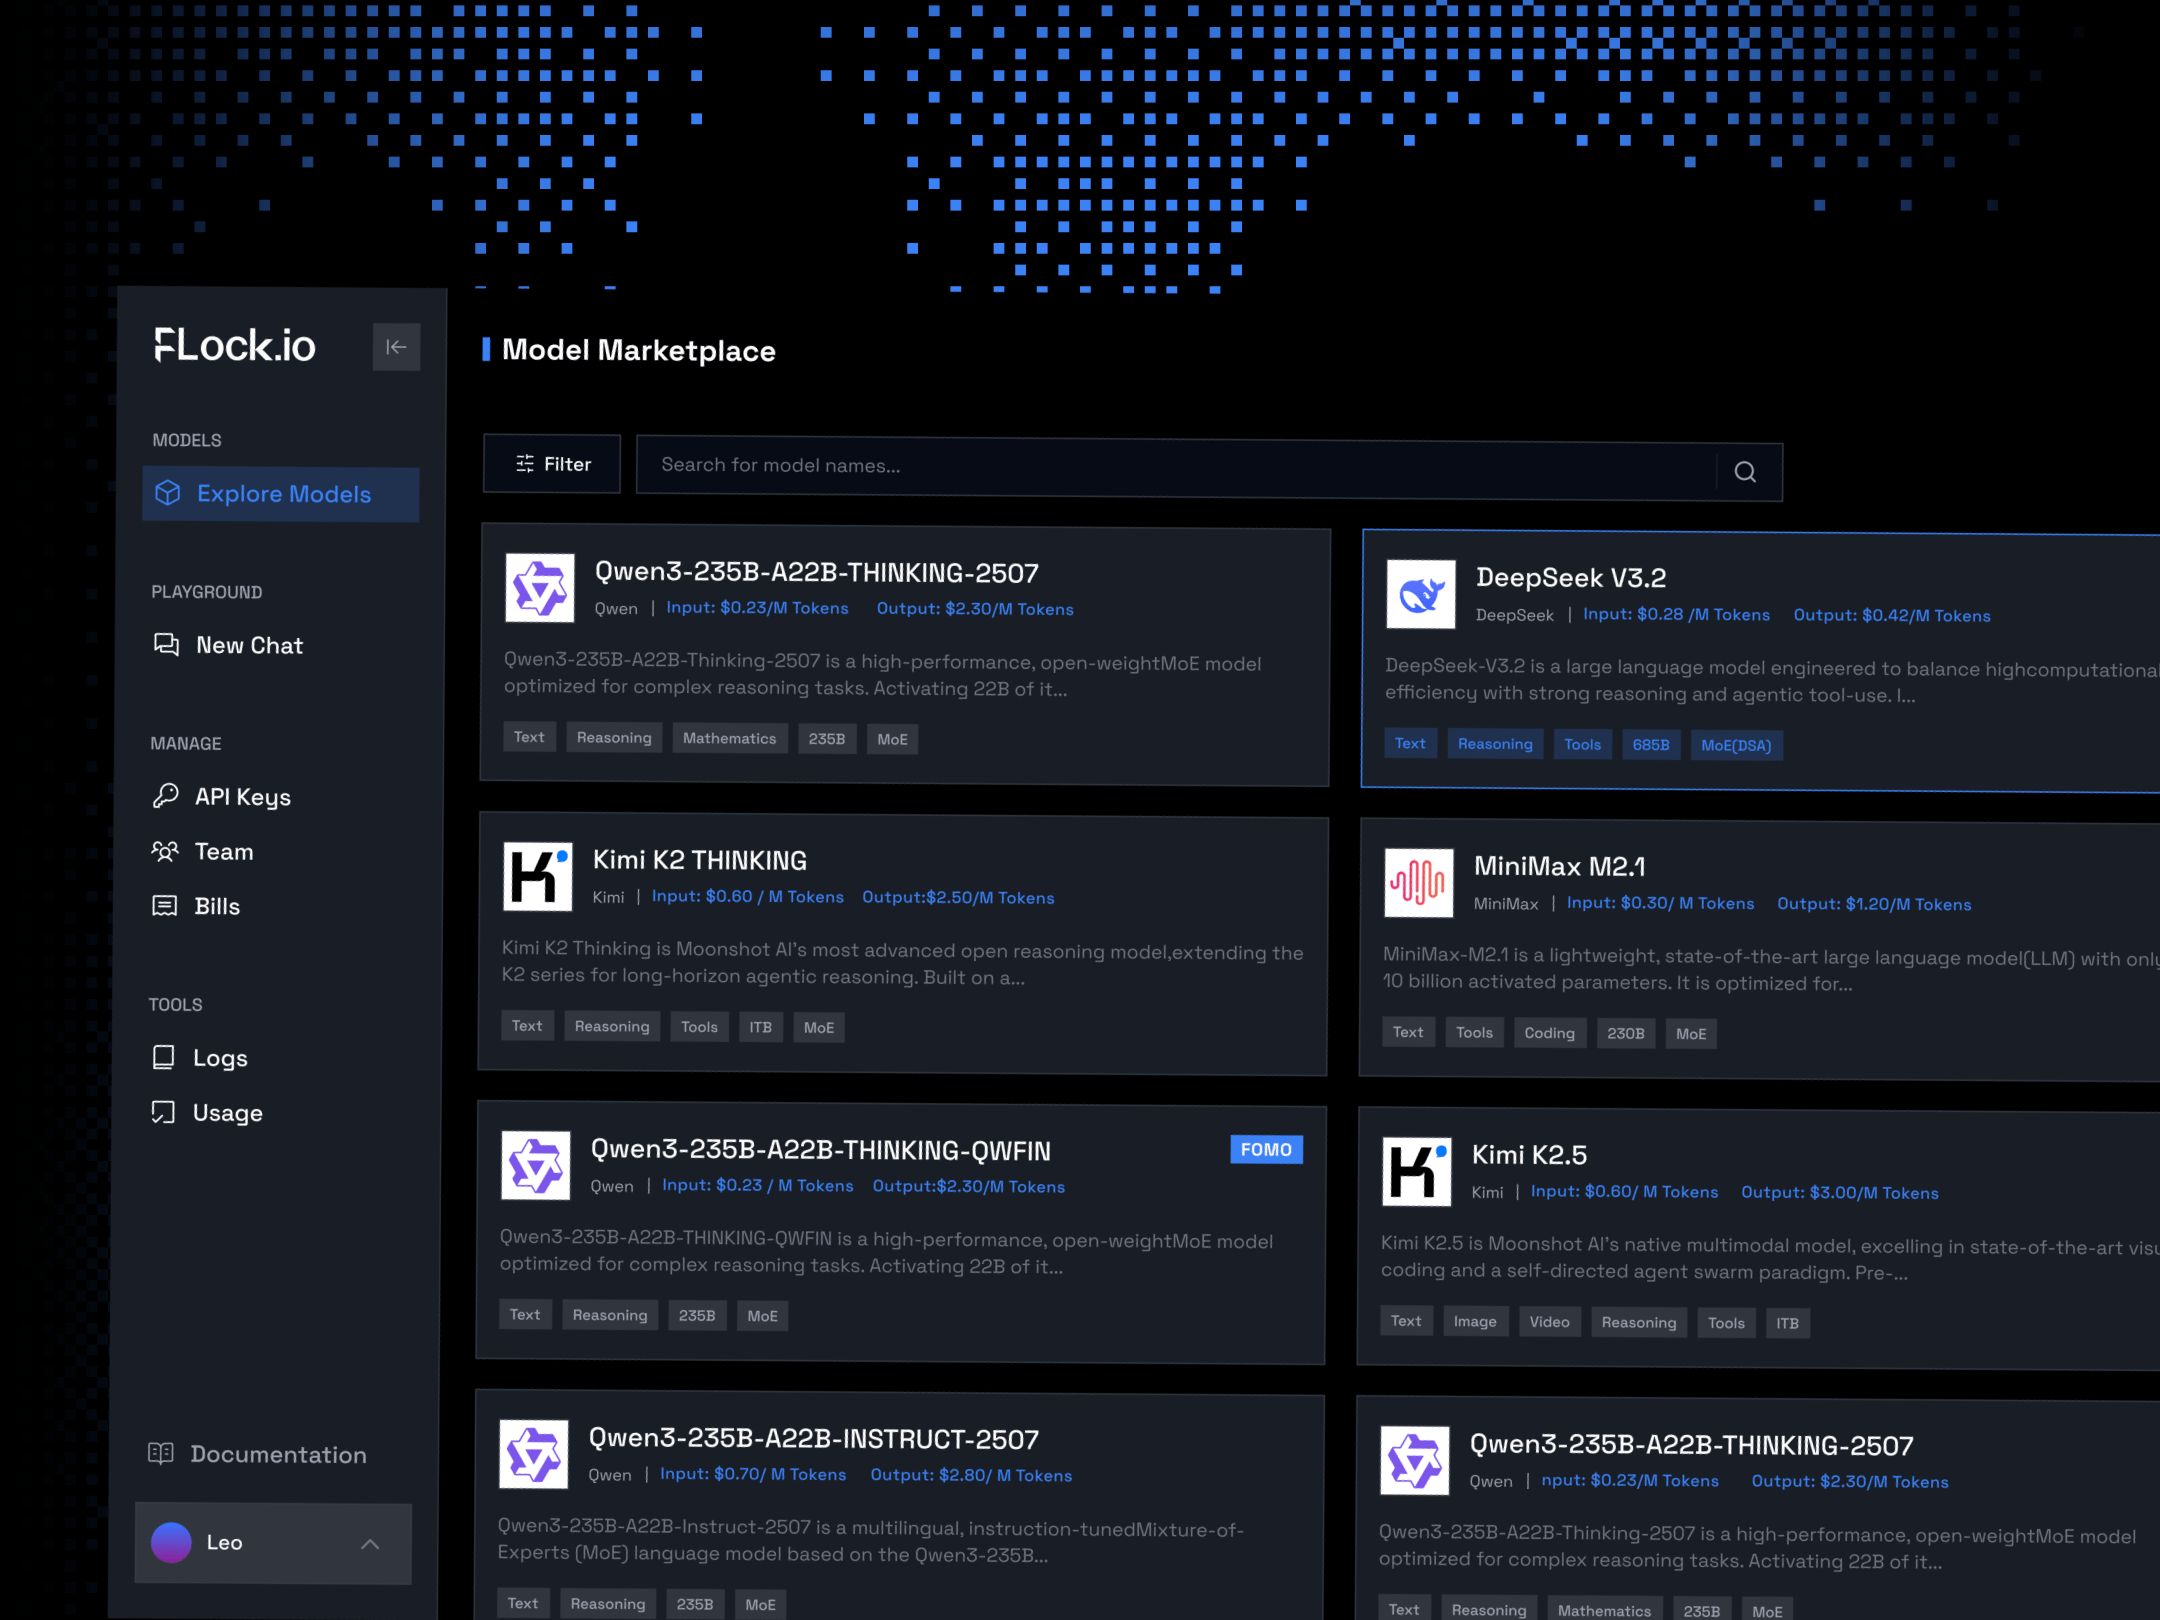
Task: Click the New Chat speech bubble icon
Action: 166,644
